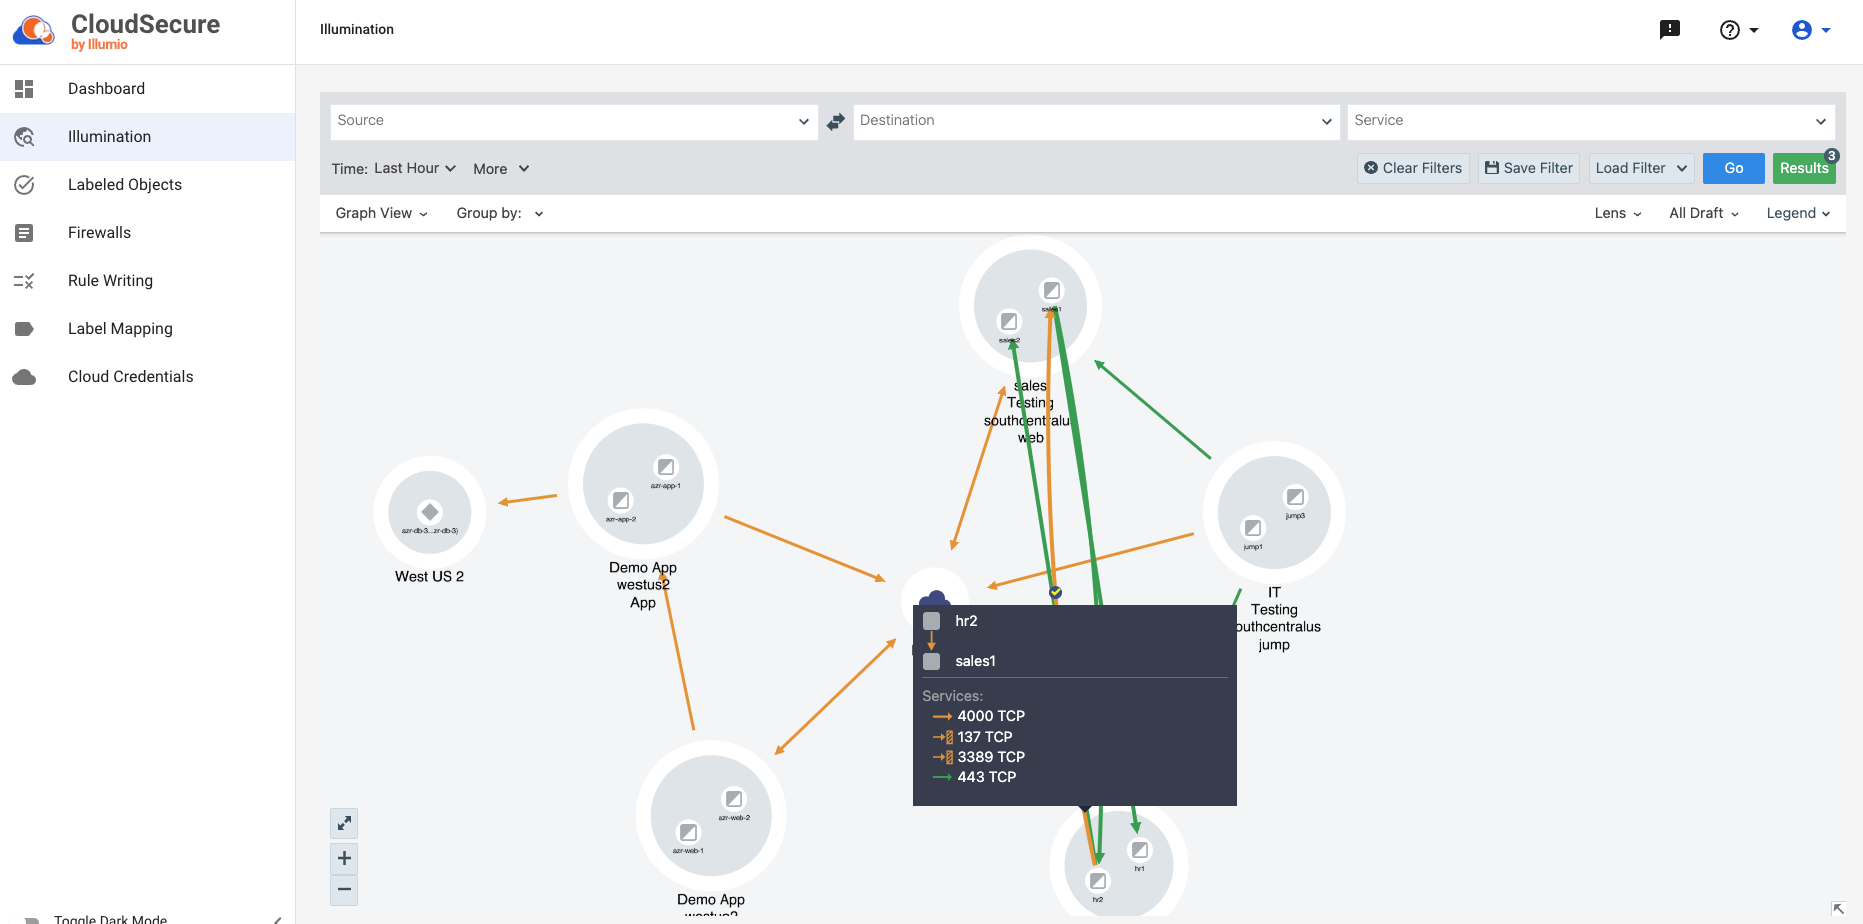Select the Labeled Objects sidebar icon

click(25, 184)
